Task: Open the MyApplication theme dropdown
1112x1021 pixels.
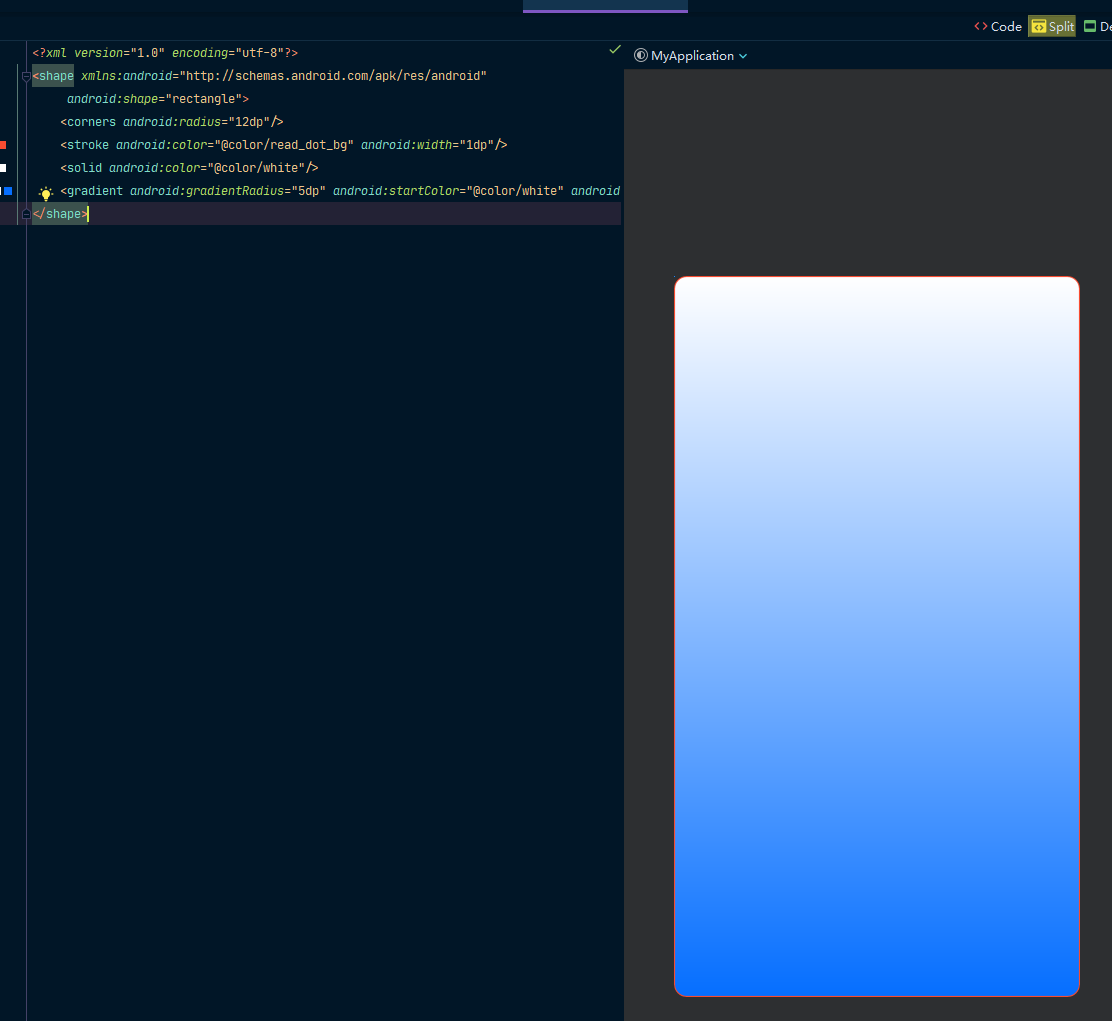Action: pos(691,56)
